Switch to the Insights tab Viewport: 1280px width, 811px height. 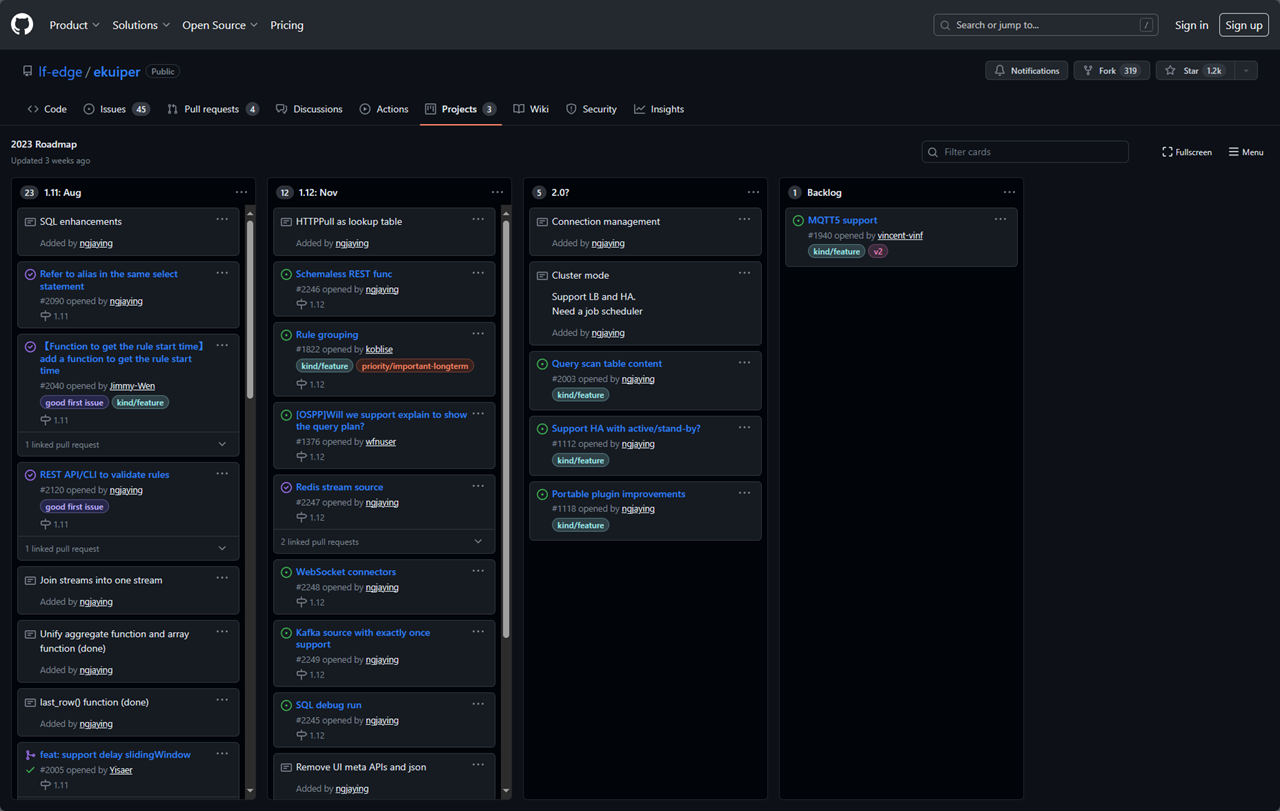[659, 109]
